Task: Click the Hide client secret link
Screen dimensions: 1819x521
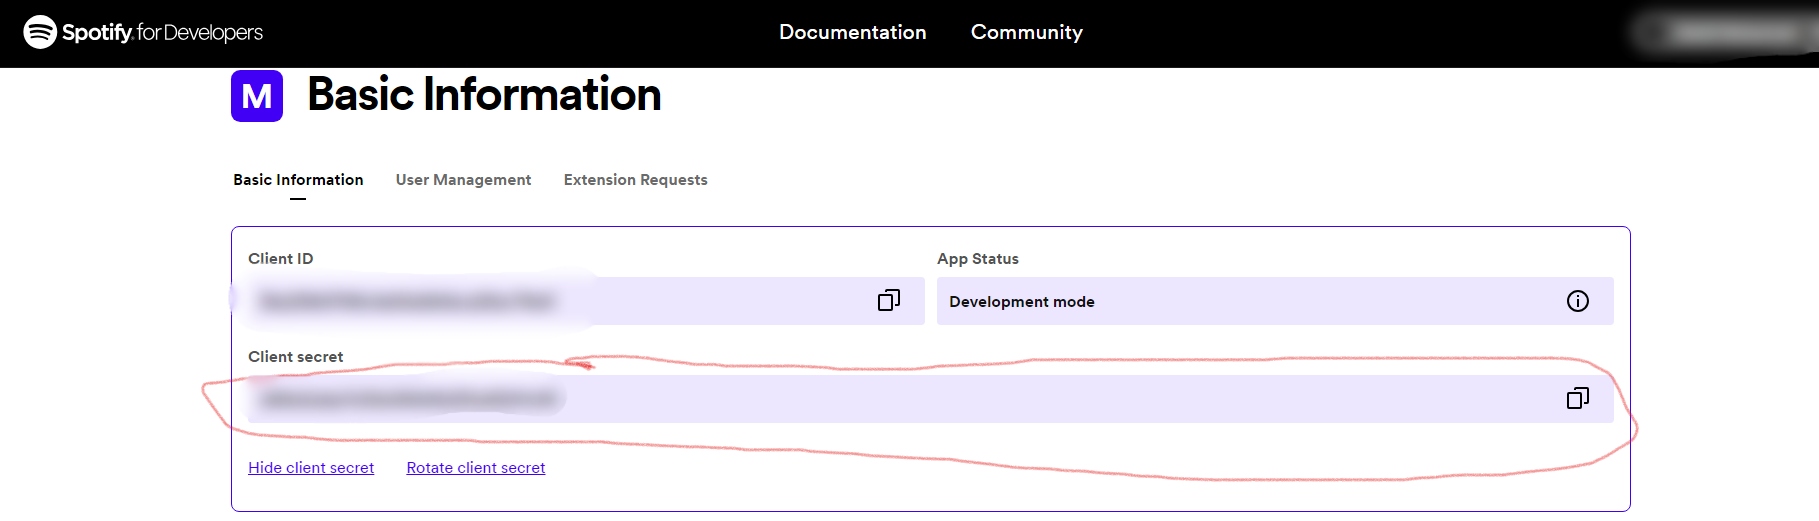Action: click(x=311, y=468)
